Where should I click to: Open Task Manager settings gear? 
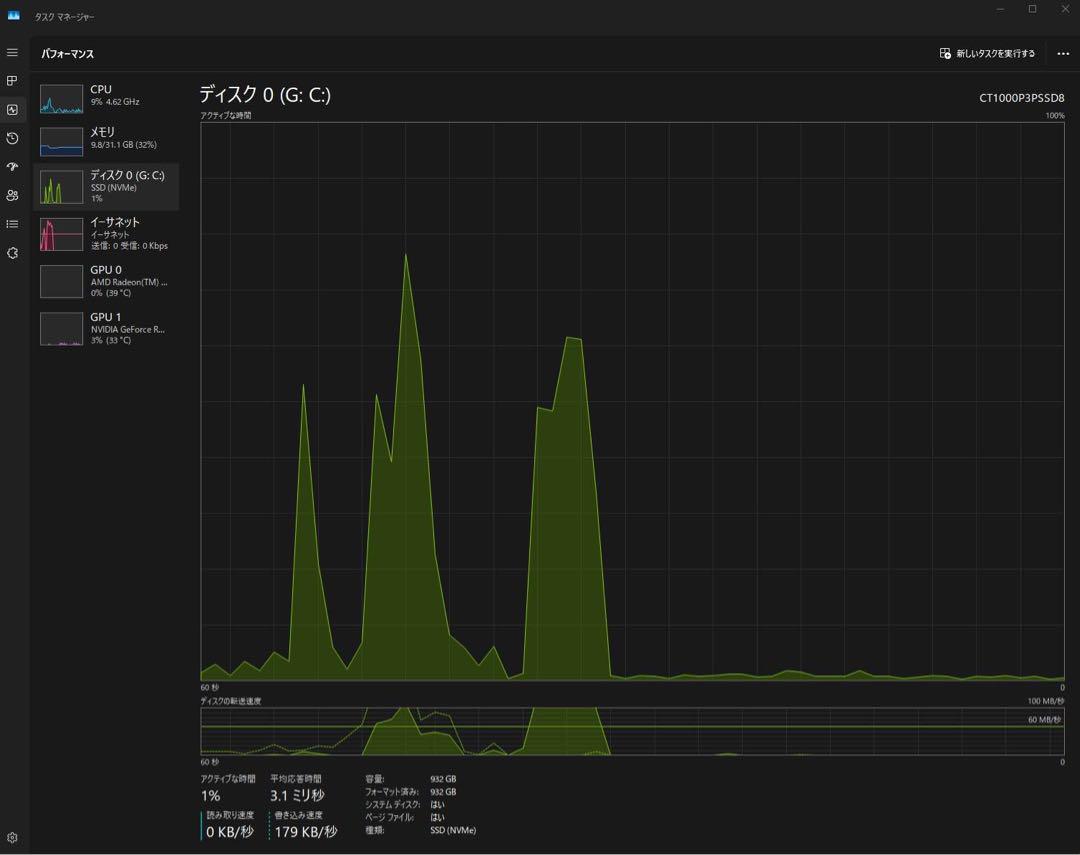(12, 838)
